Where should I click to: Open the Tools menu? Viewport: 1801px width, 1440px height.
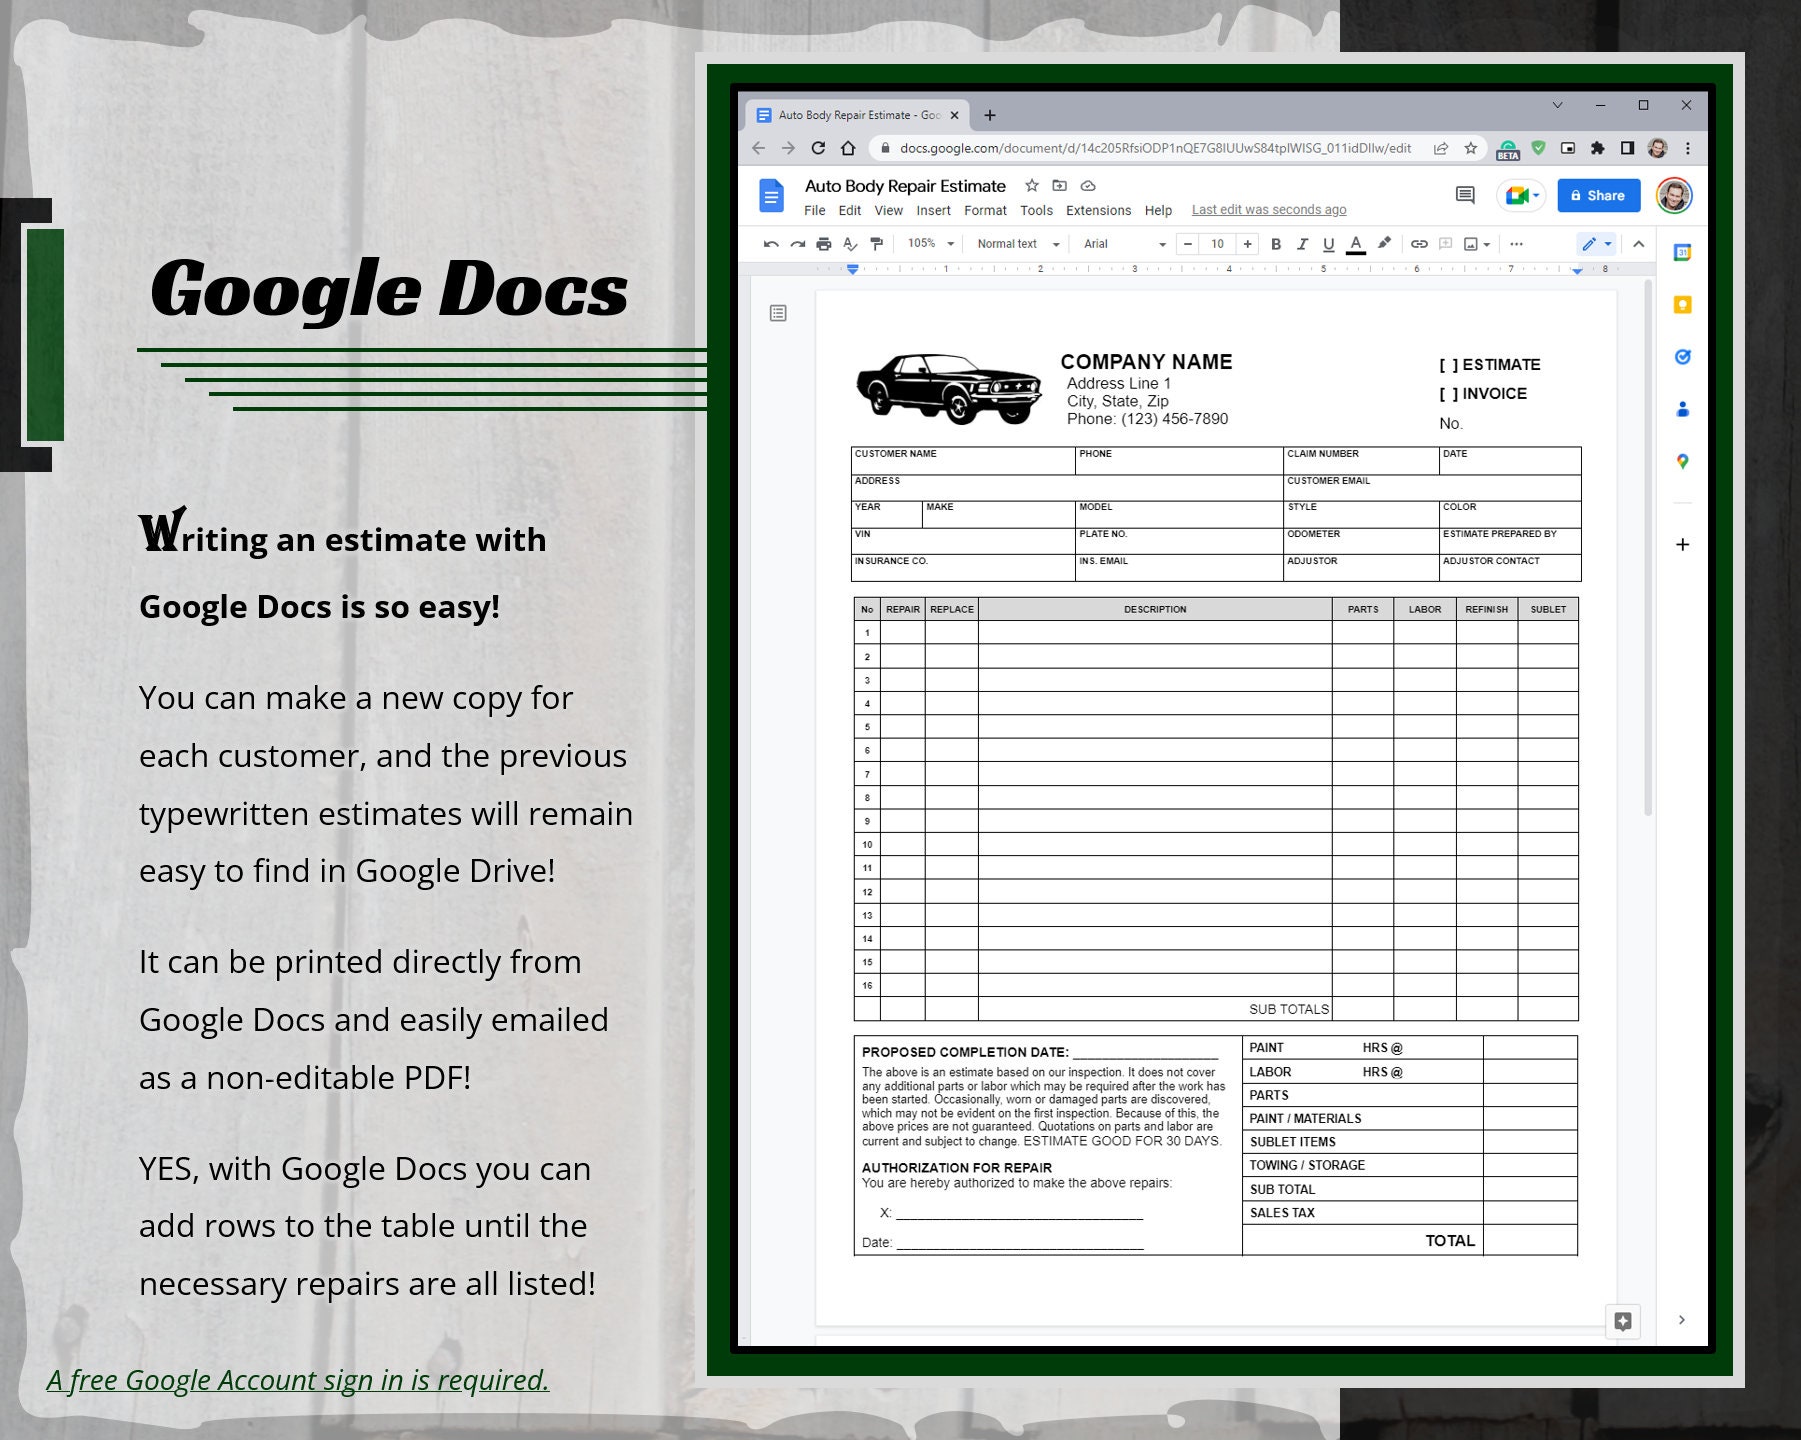pyautogui.click(x=1037, y=211)
